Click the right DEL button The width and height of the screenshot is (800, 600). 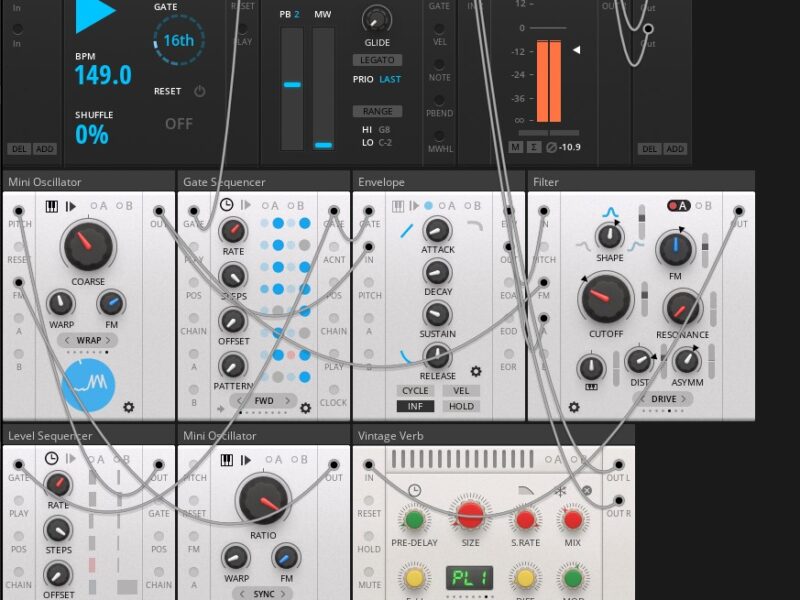pos(649,149)
